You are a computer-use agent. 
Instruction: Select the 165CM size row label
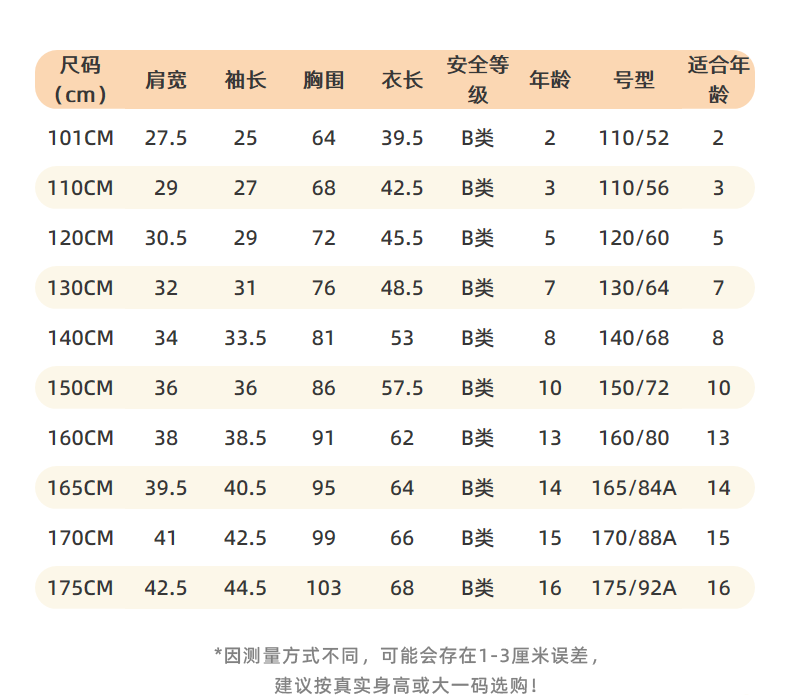pos(80,488)
